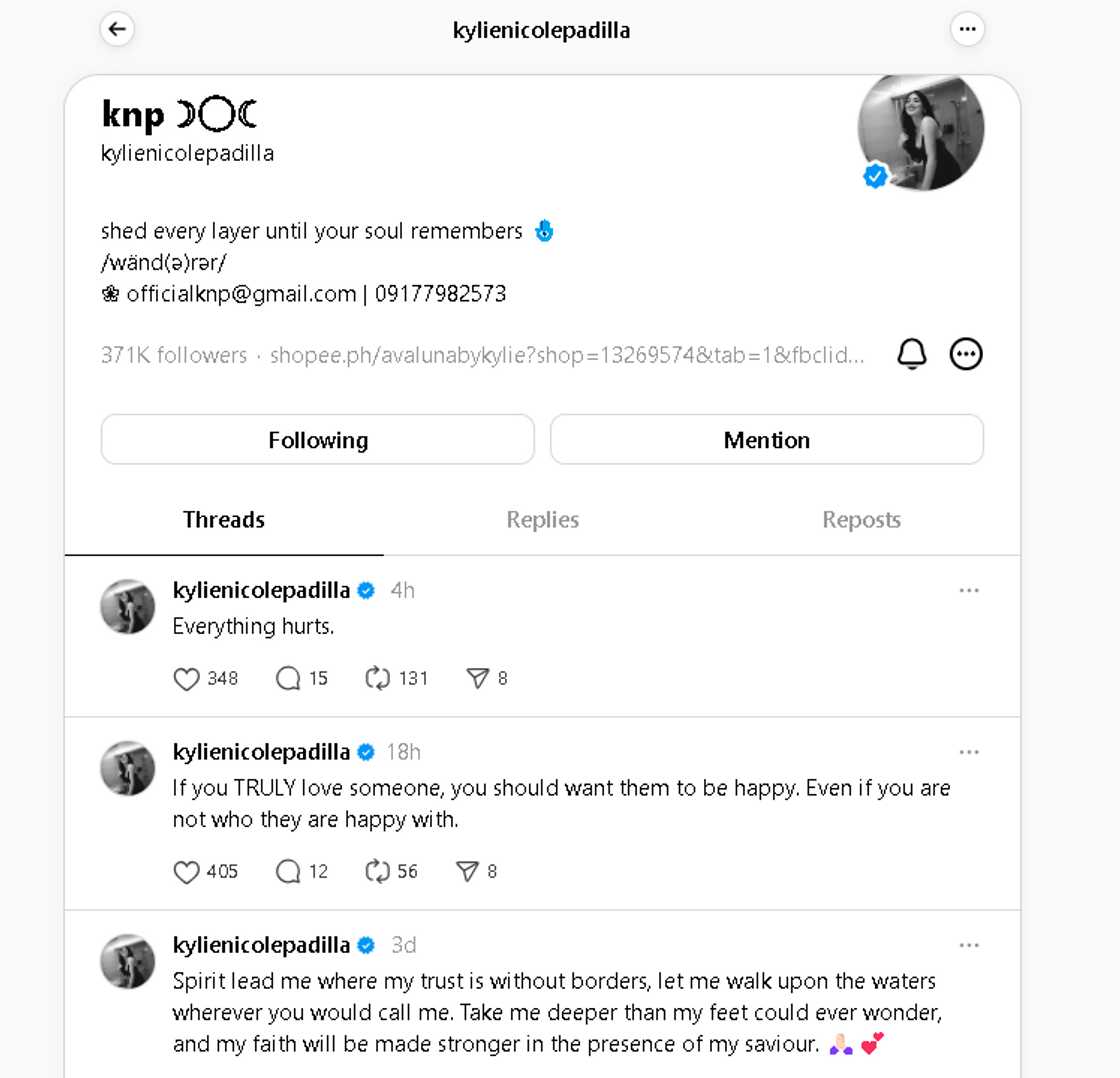1120x1078 pixels.
Task: Share the "Everything hurts" post
Action: tap(479, 678)
